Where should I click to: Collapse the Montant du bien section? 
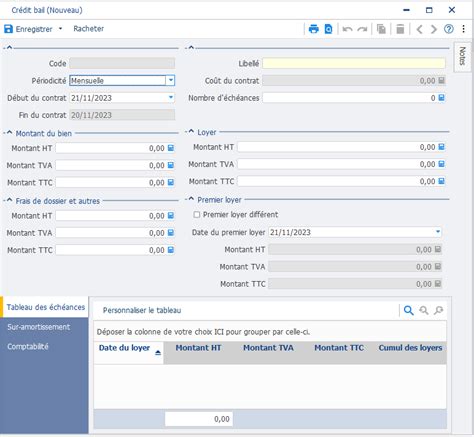click(10, 133)
